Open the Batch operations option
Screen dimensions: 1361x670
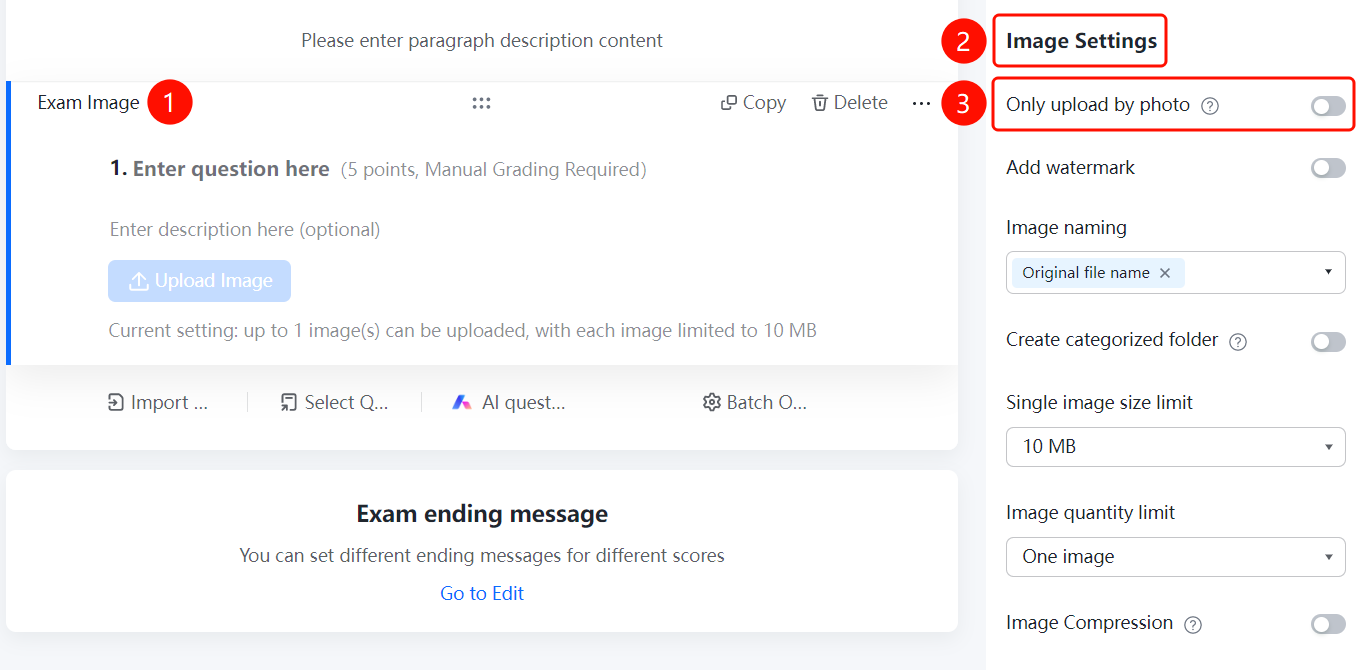754,402
